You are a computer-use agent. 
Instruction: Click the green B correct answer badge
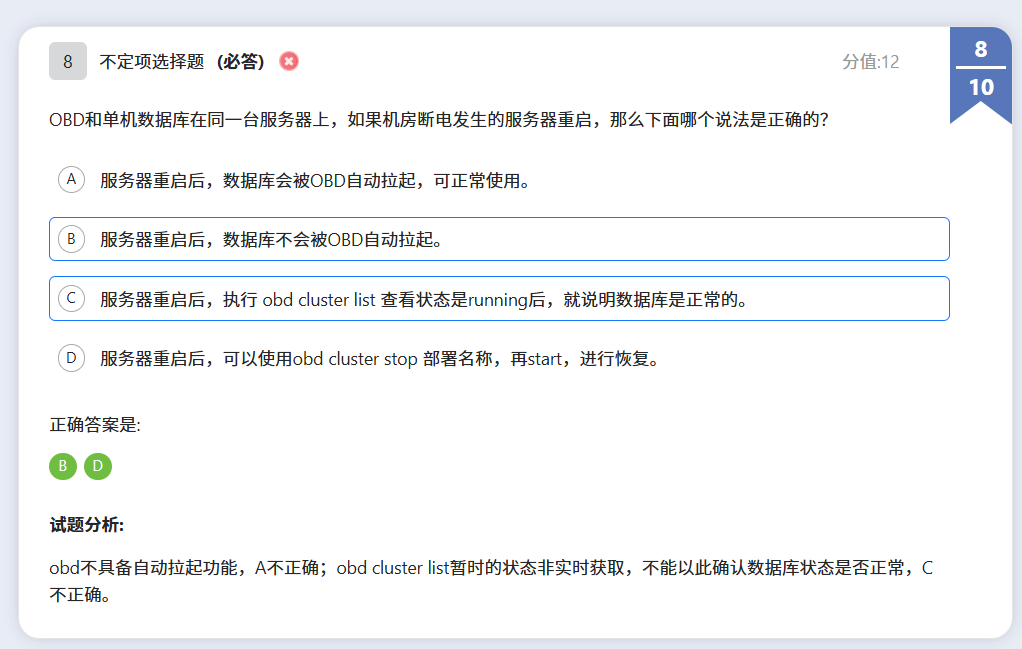(x=62, y=466)
